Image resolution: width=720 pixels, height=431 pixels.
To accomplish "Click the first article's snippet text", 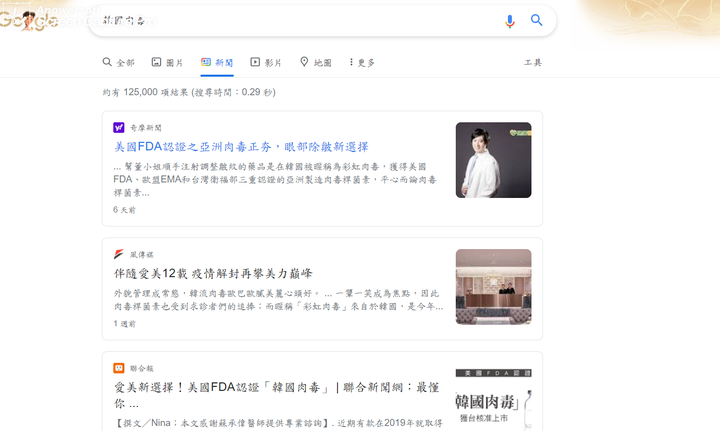I will [275, 179].
